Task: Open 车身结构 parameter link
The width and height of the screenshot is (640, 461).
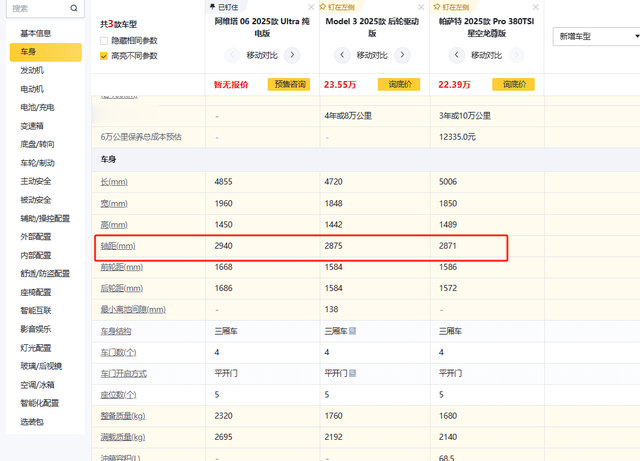Action: point(116,331)
